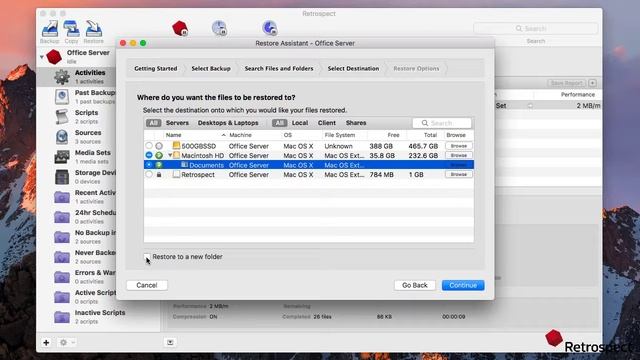Click the Continue button
This screenshot has height=360, width=640.
click(463, 285)
